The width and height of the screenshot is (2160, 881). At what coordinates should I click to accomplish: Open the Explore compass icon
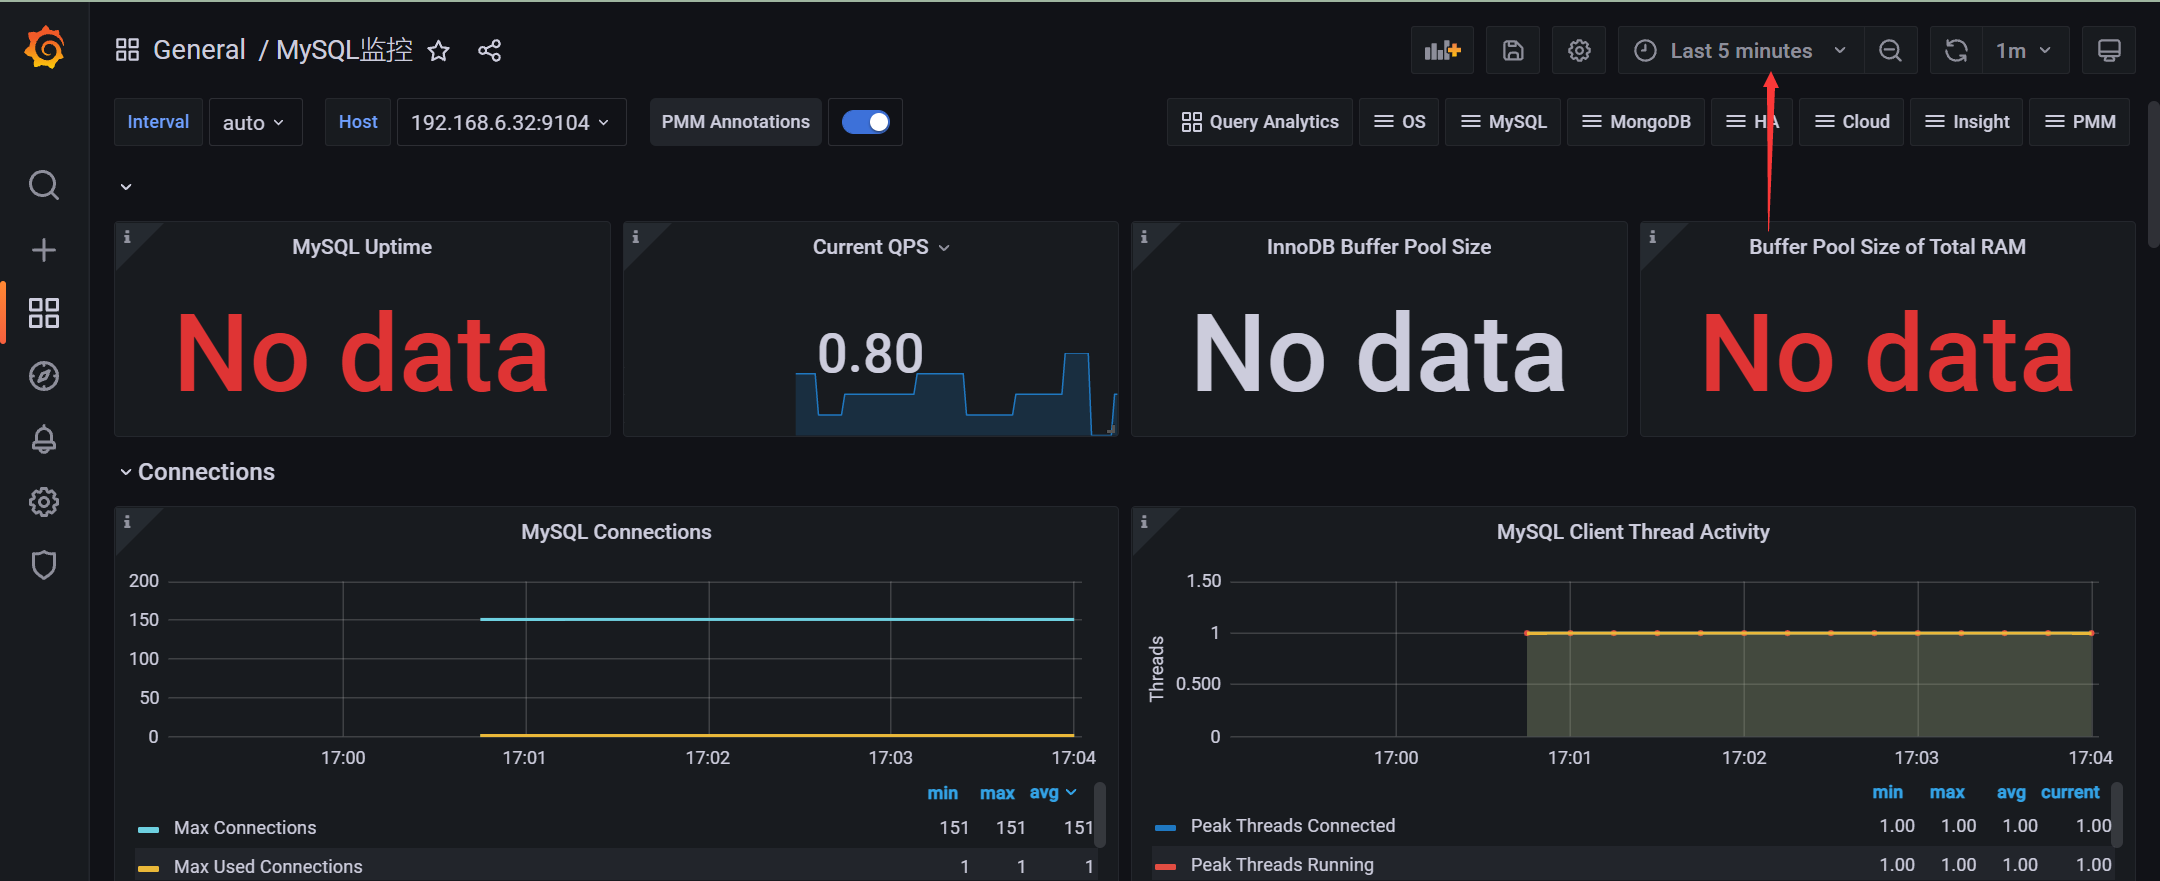(x=44, y=376)
